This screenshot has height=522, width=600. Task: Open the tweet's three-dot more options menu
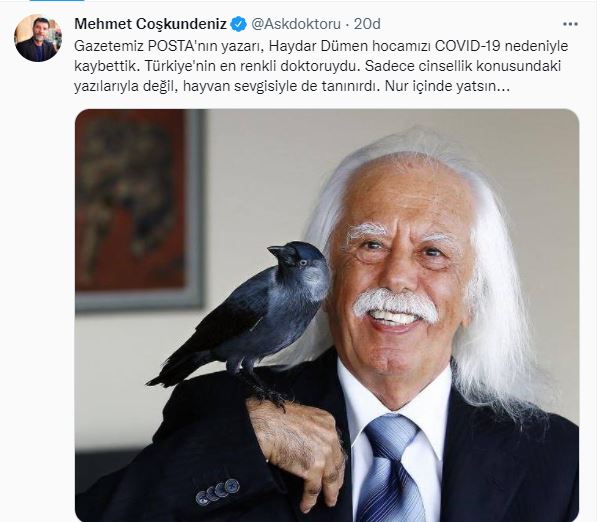pyautogui.click(x=570, y=24)
